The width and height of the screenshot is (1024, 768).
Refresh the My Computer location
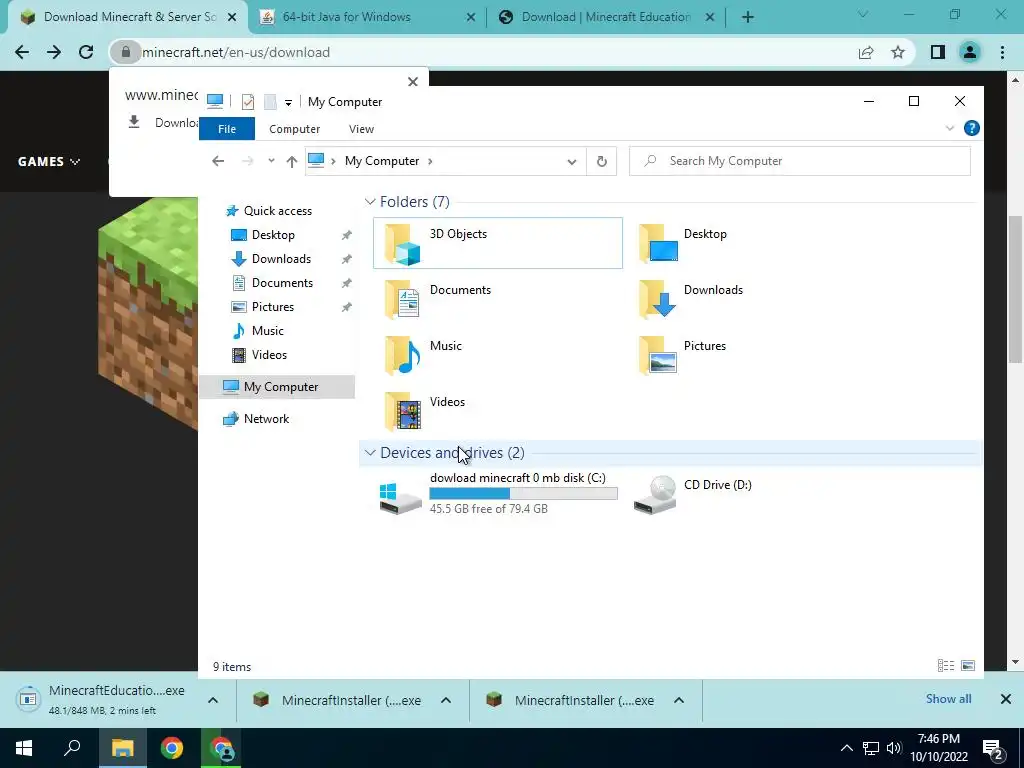tap(601, 161)
